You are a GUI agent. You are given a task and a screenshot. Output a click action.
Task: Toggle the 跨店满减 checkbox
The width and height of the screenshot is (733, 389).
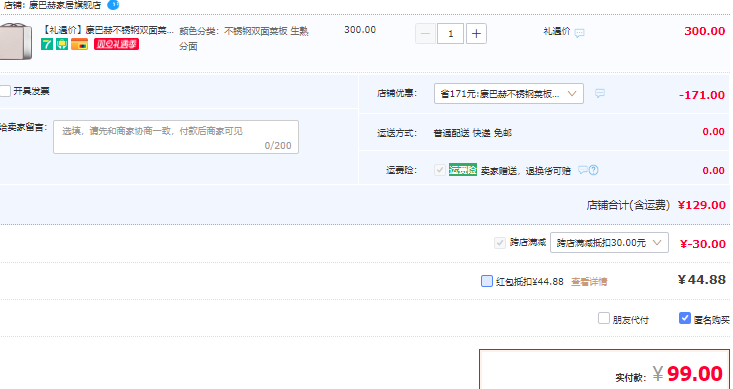point(500,243)
